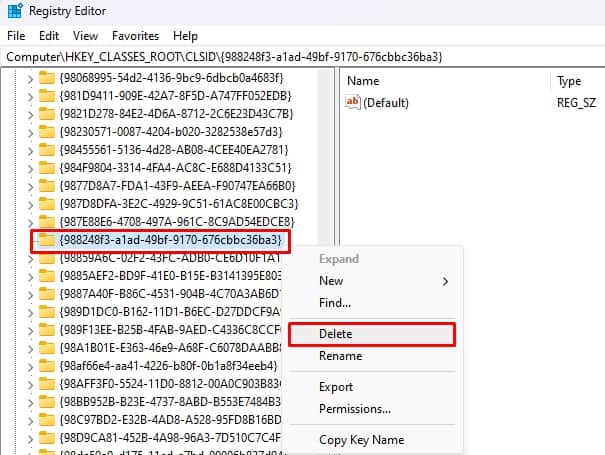Click folder icon of {9885AEF2-BD9F-41E0 key

click(x=47, y=276)
